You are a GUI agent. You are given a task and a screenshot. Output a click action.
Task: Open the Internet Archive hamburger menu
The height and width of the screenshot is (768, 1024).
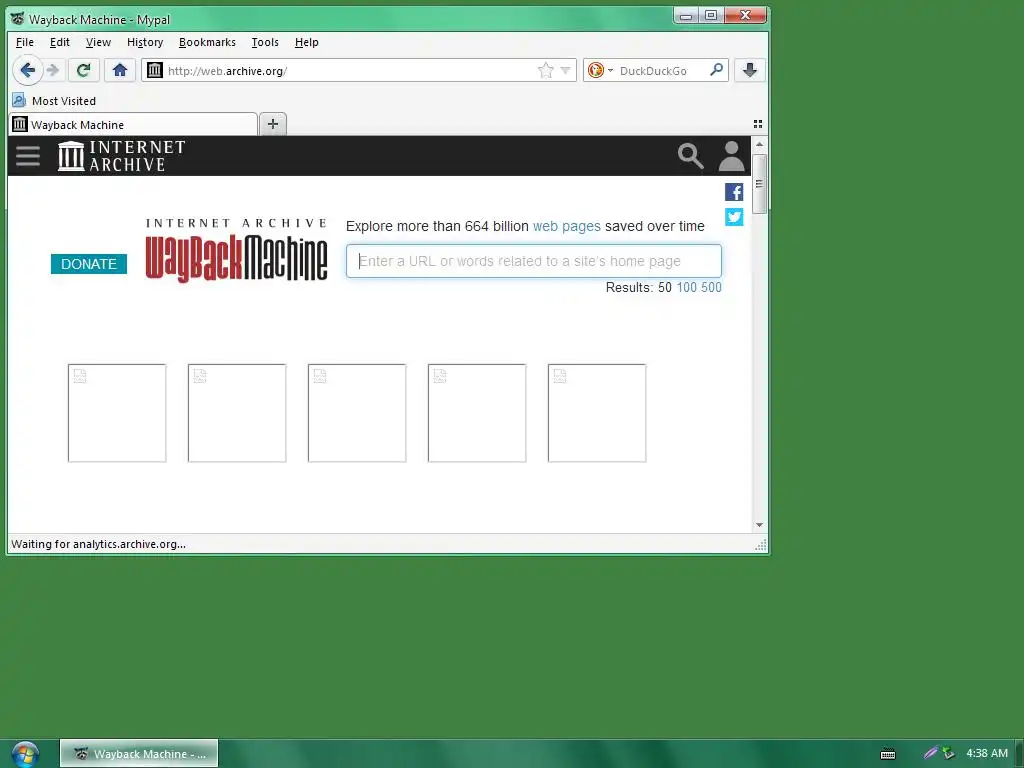point(28,156)
